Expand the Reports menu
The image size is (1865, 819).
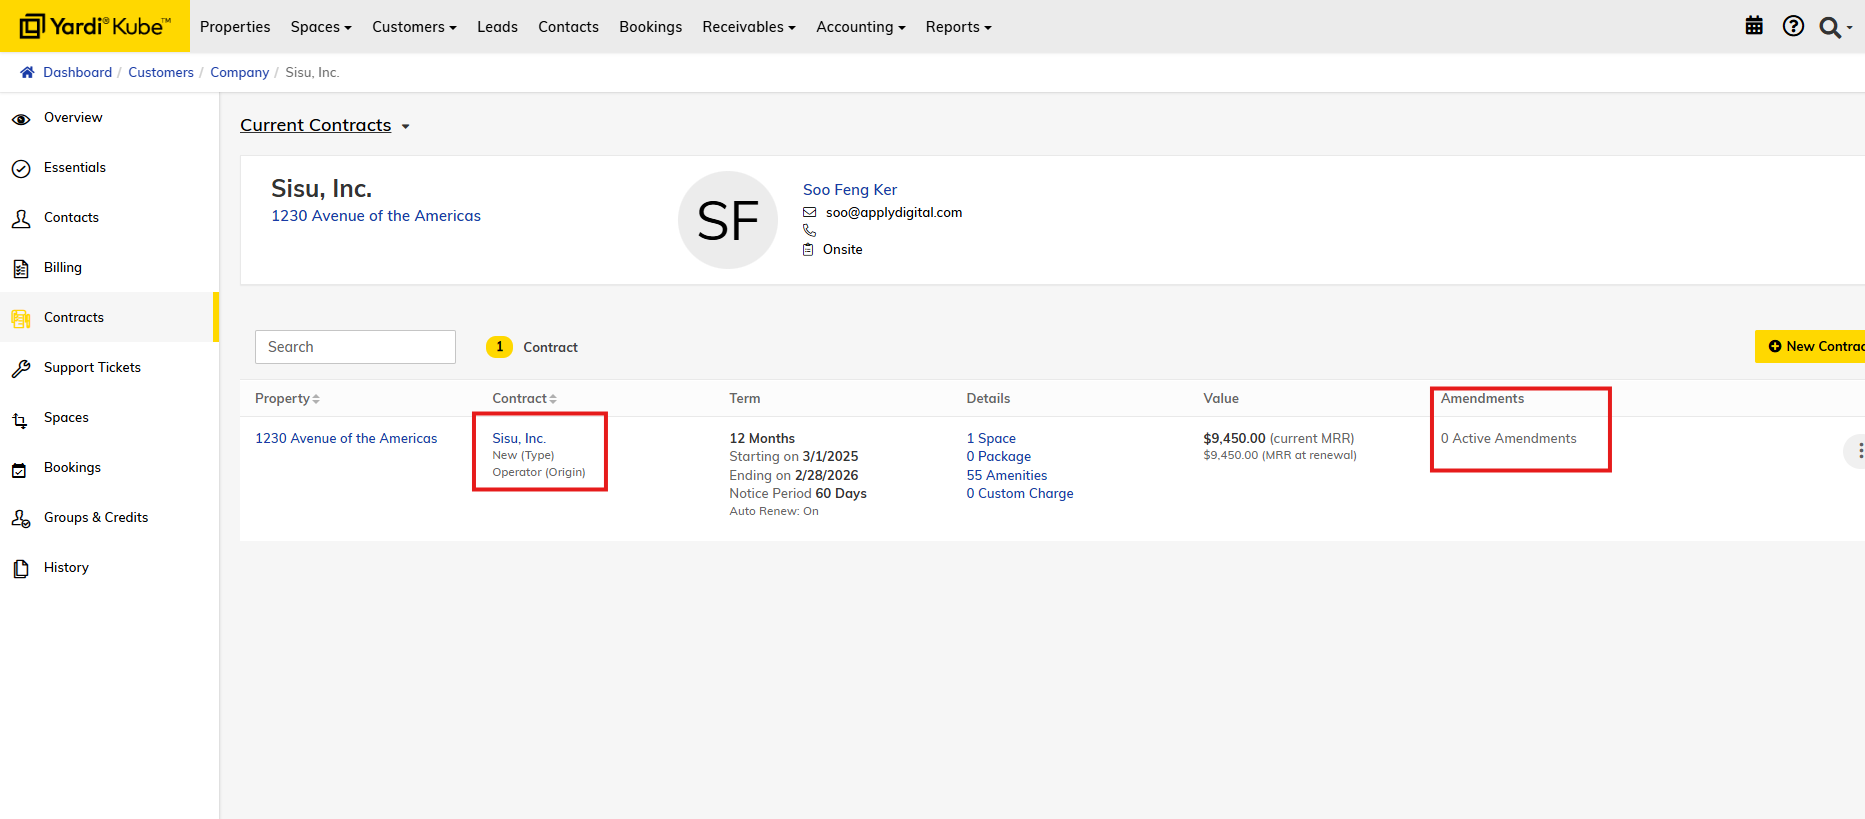958,27
